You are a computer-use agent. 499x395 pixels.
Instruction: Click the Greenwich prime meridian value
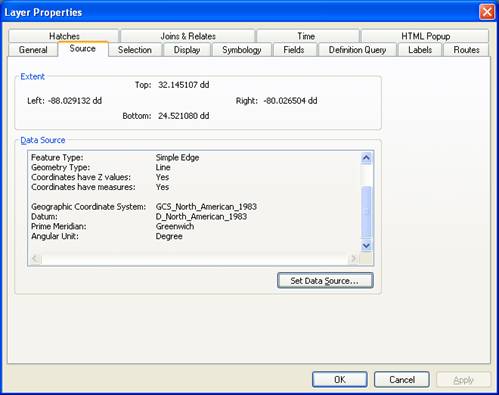175,226
